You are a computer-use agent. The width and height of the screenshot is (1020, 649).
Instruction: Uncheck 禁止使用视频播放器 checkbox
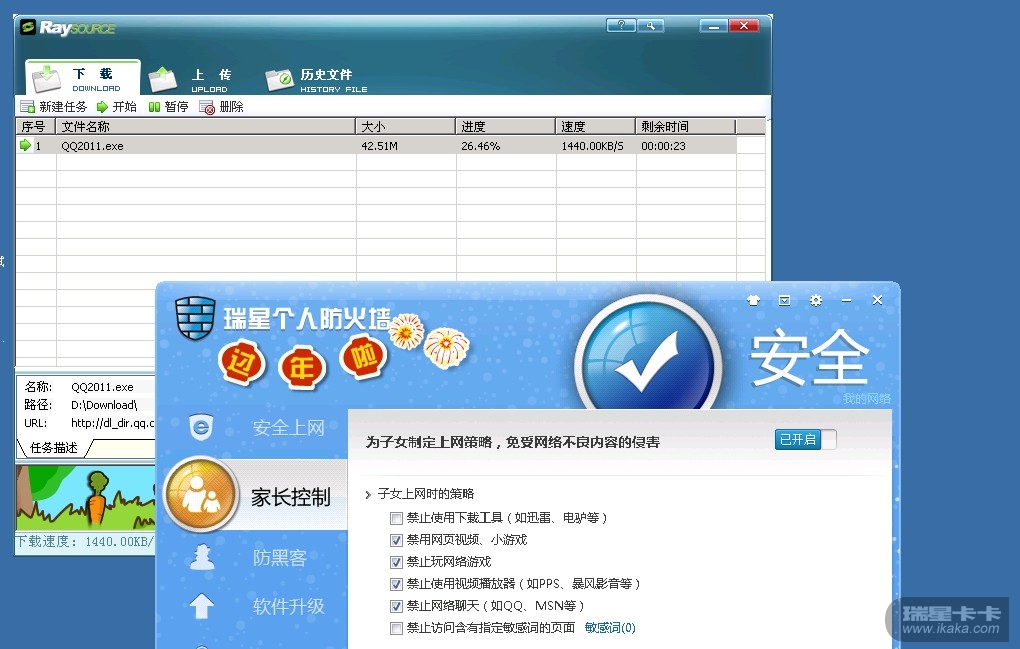click(x=396, y=584)
